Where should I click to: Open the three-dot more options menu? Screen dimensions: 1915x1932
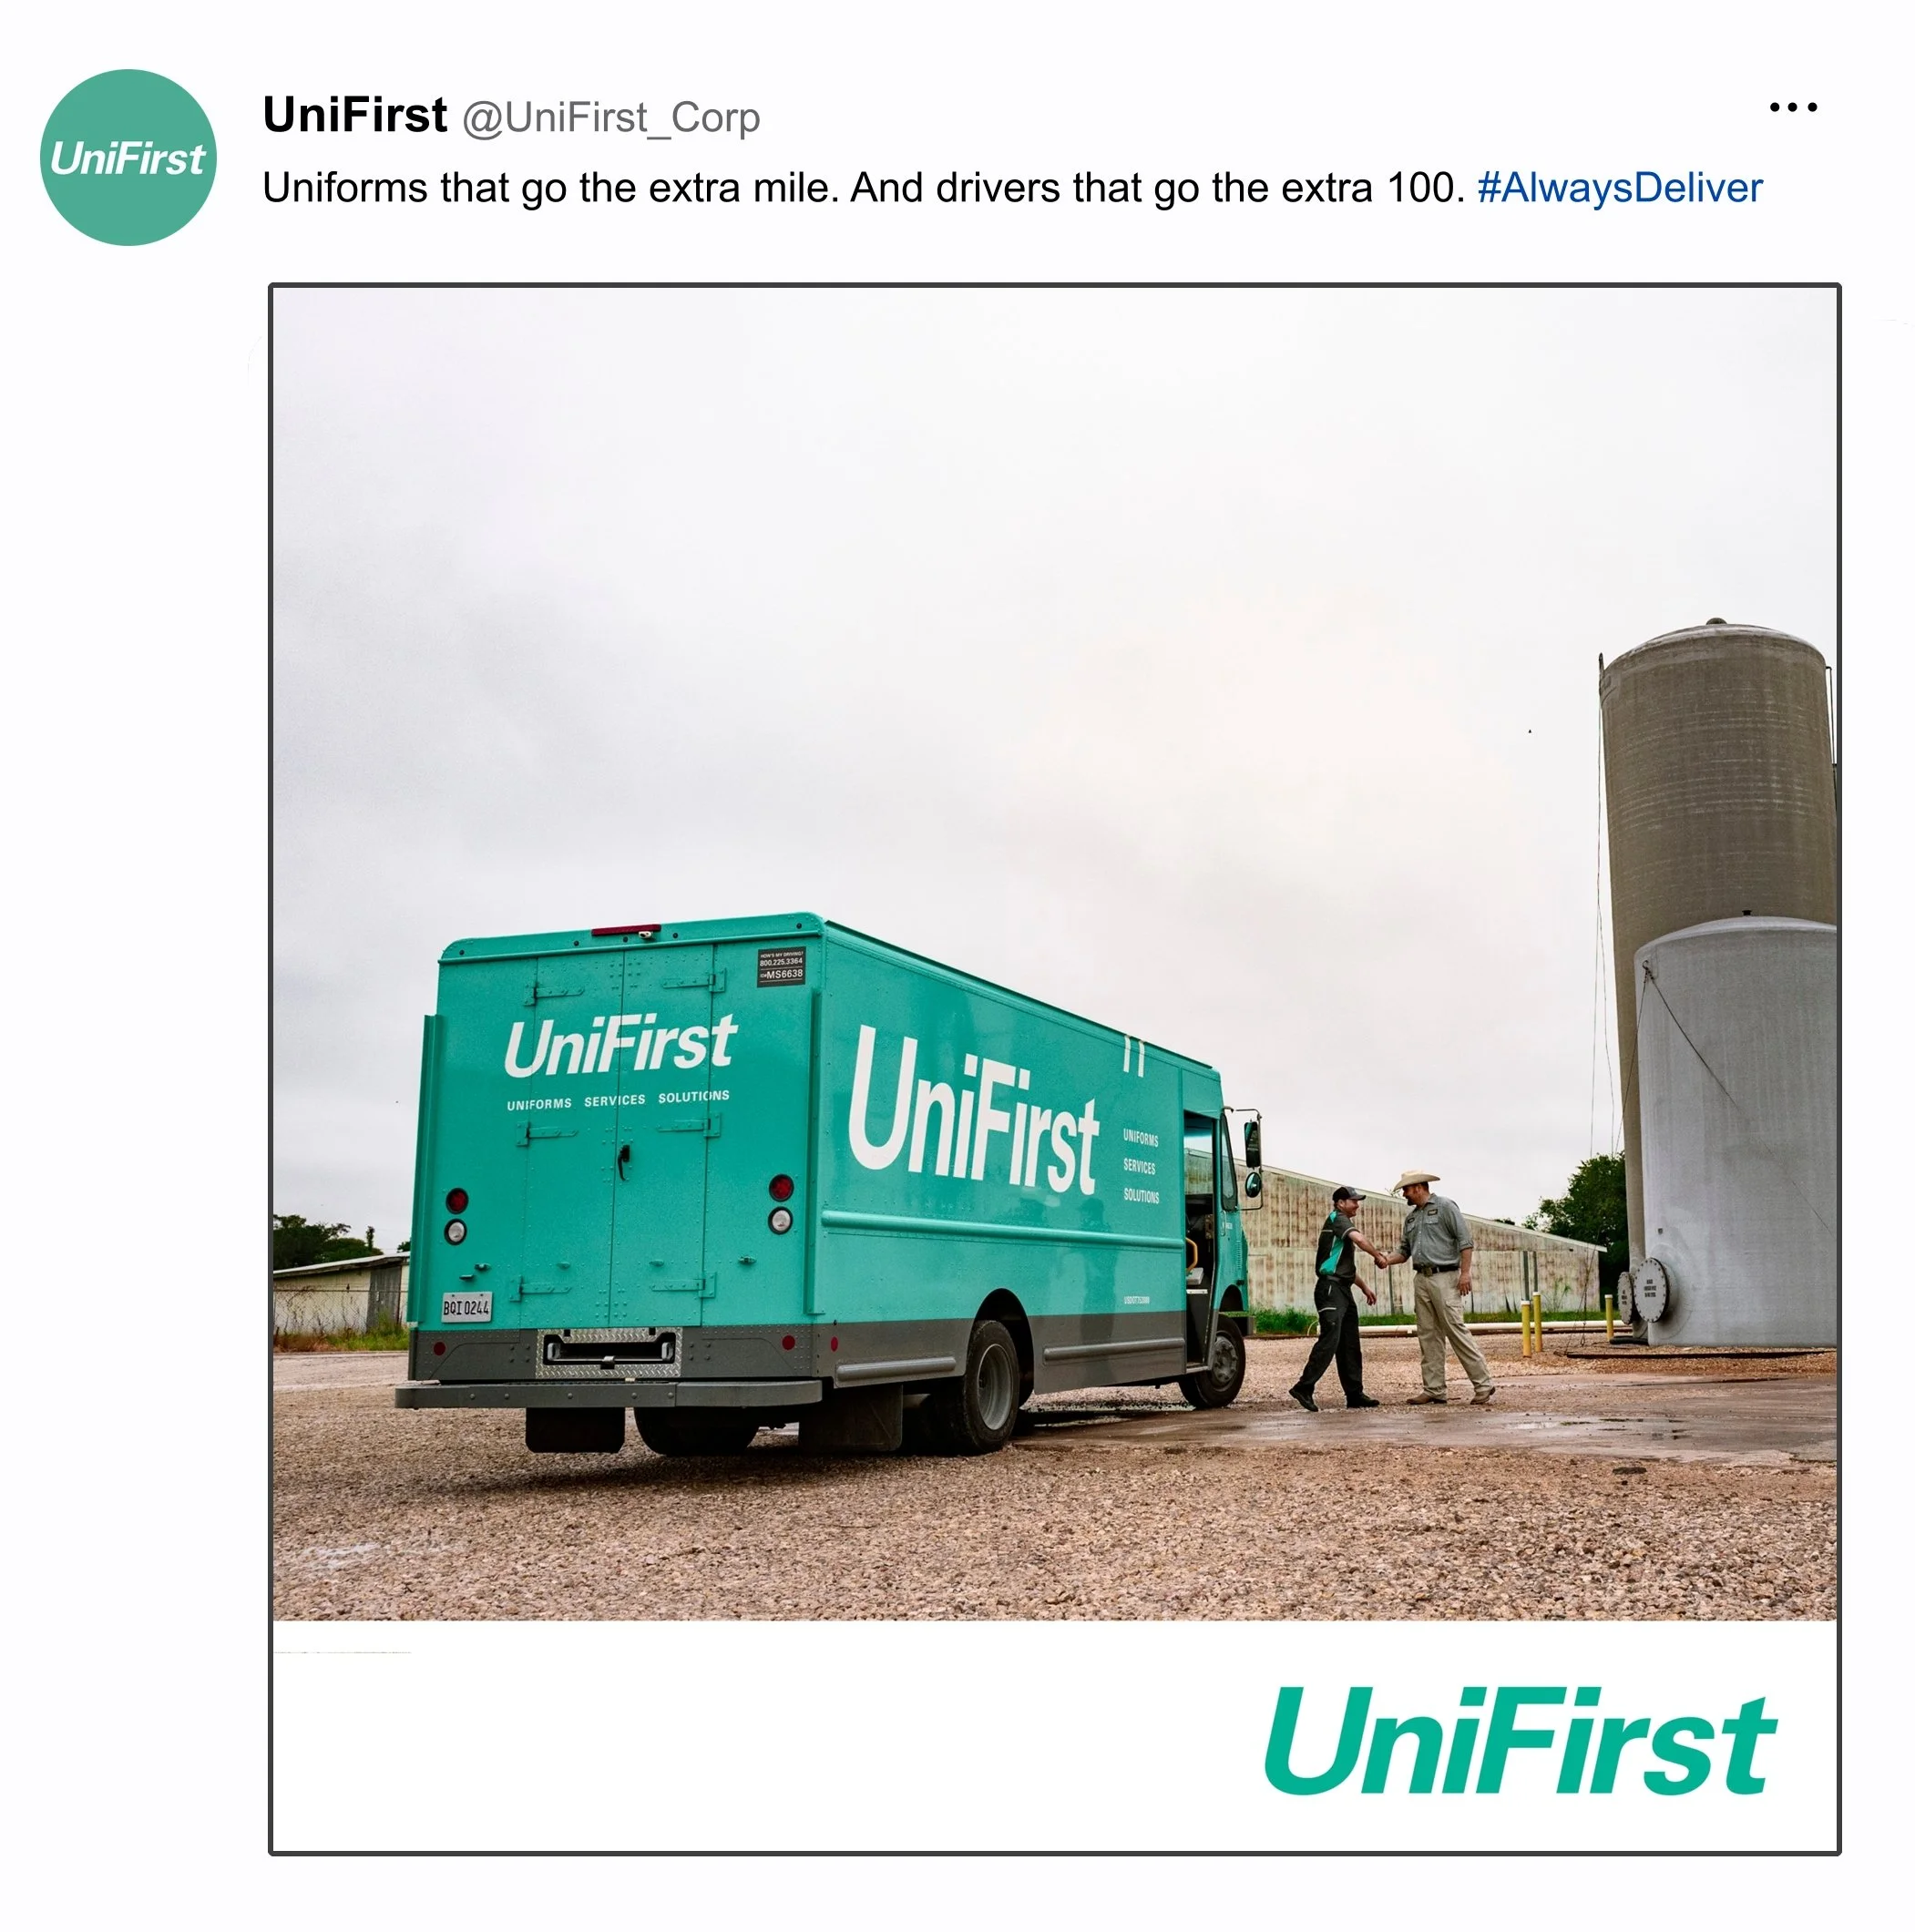coord(1792,107)
